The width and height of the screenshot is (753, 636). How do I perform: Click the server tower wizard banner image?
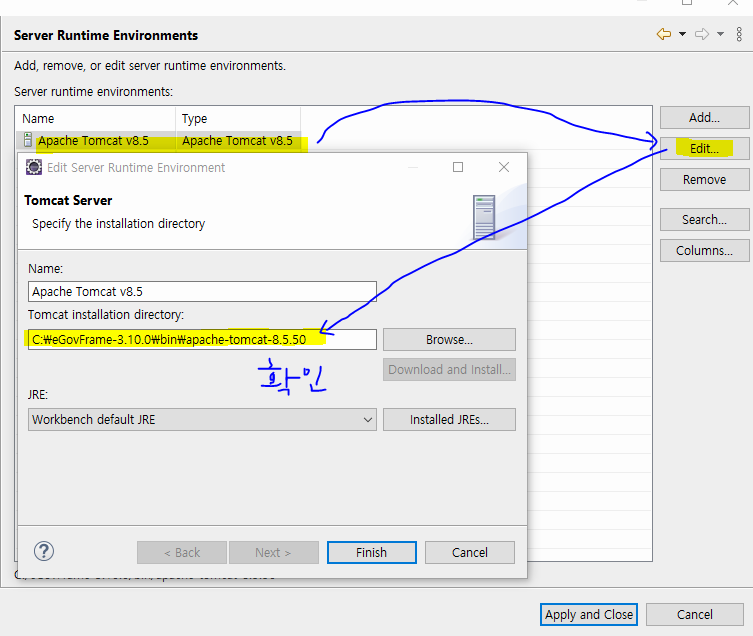coord(484,217)
